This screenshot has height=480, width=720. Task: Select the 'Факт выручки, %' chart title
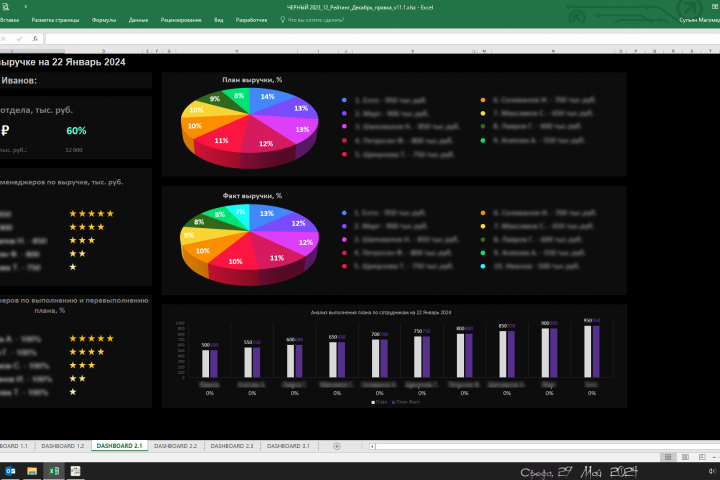click(x=252, y=196)
